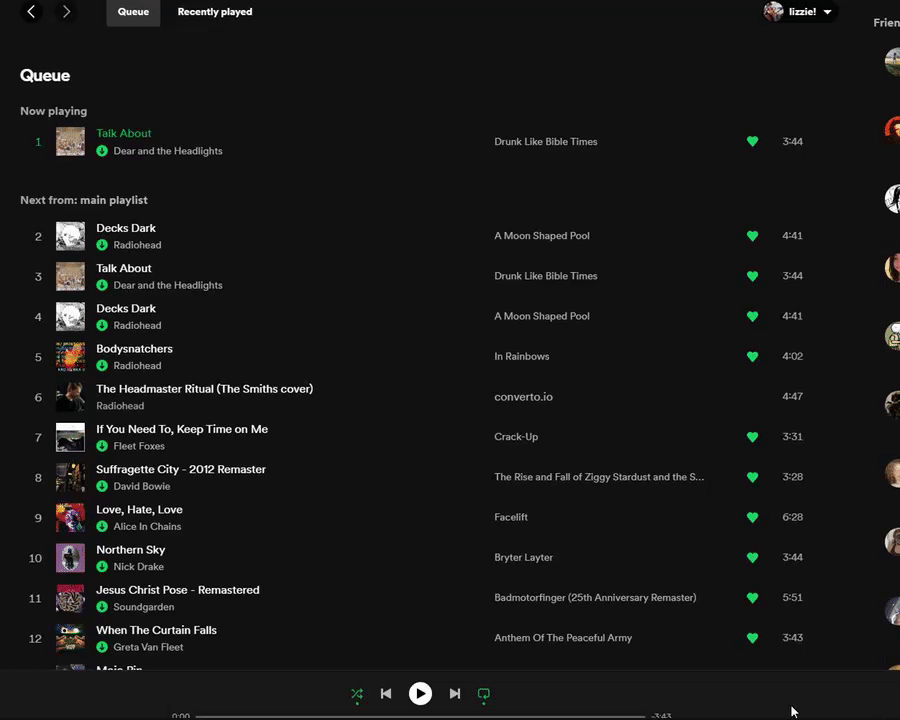
Task: Open the Radiohead artist link under Bodysnatchers
Action: pyautogui.click(x=137, y=366)
